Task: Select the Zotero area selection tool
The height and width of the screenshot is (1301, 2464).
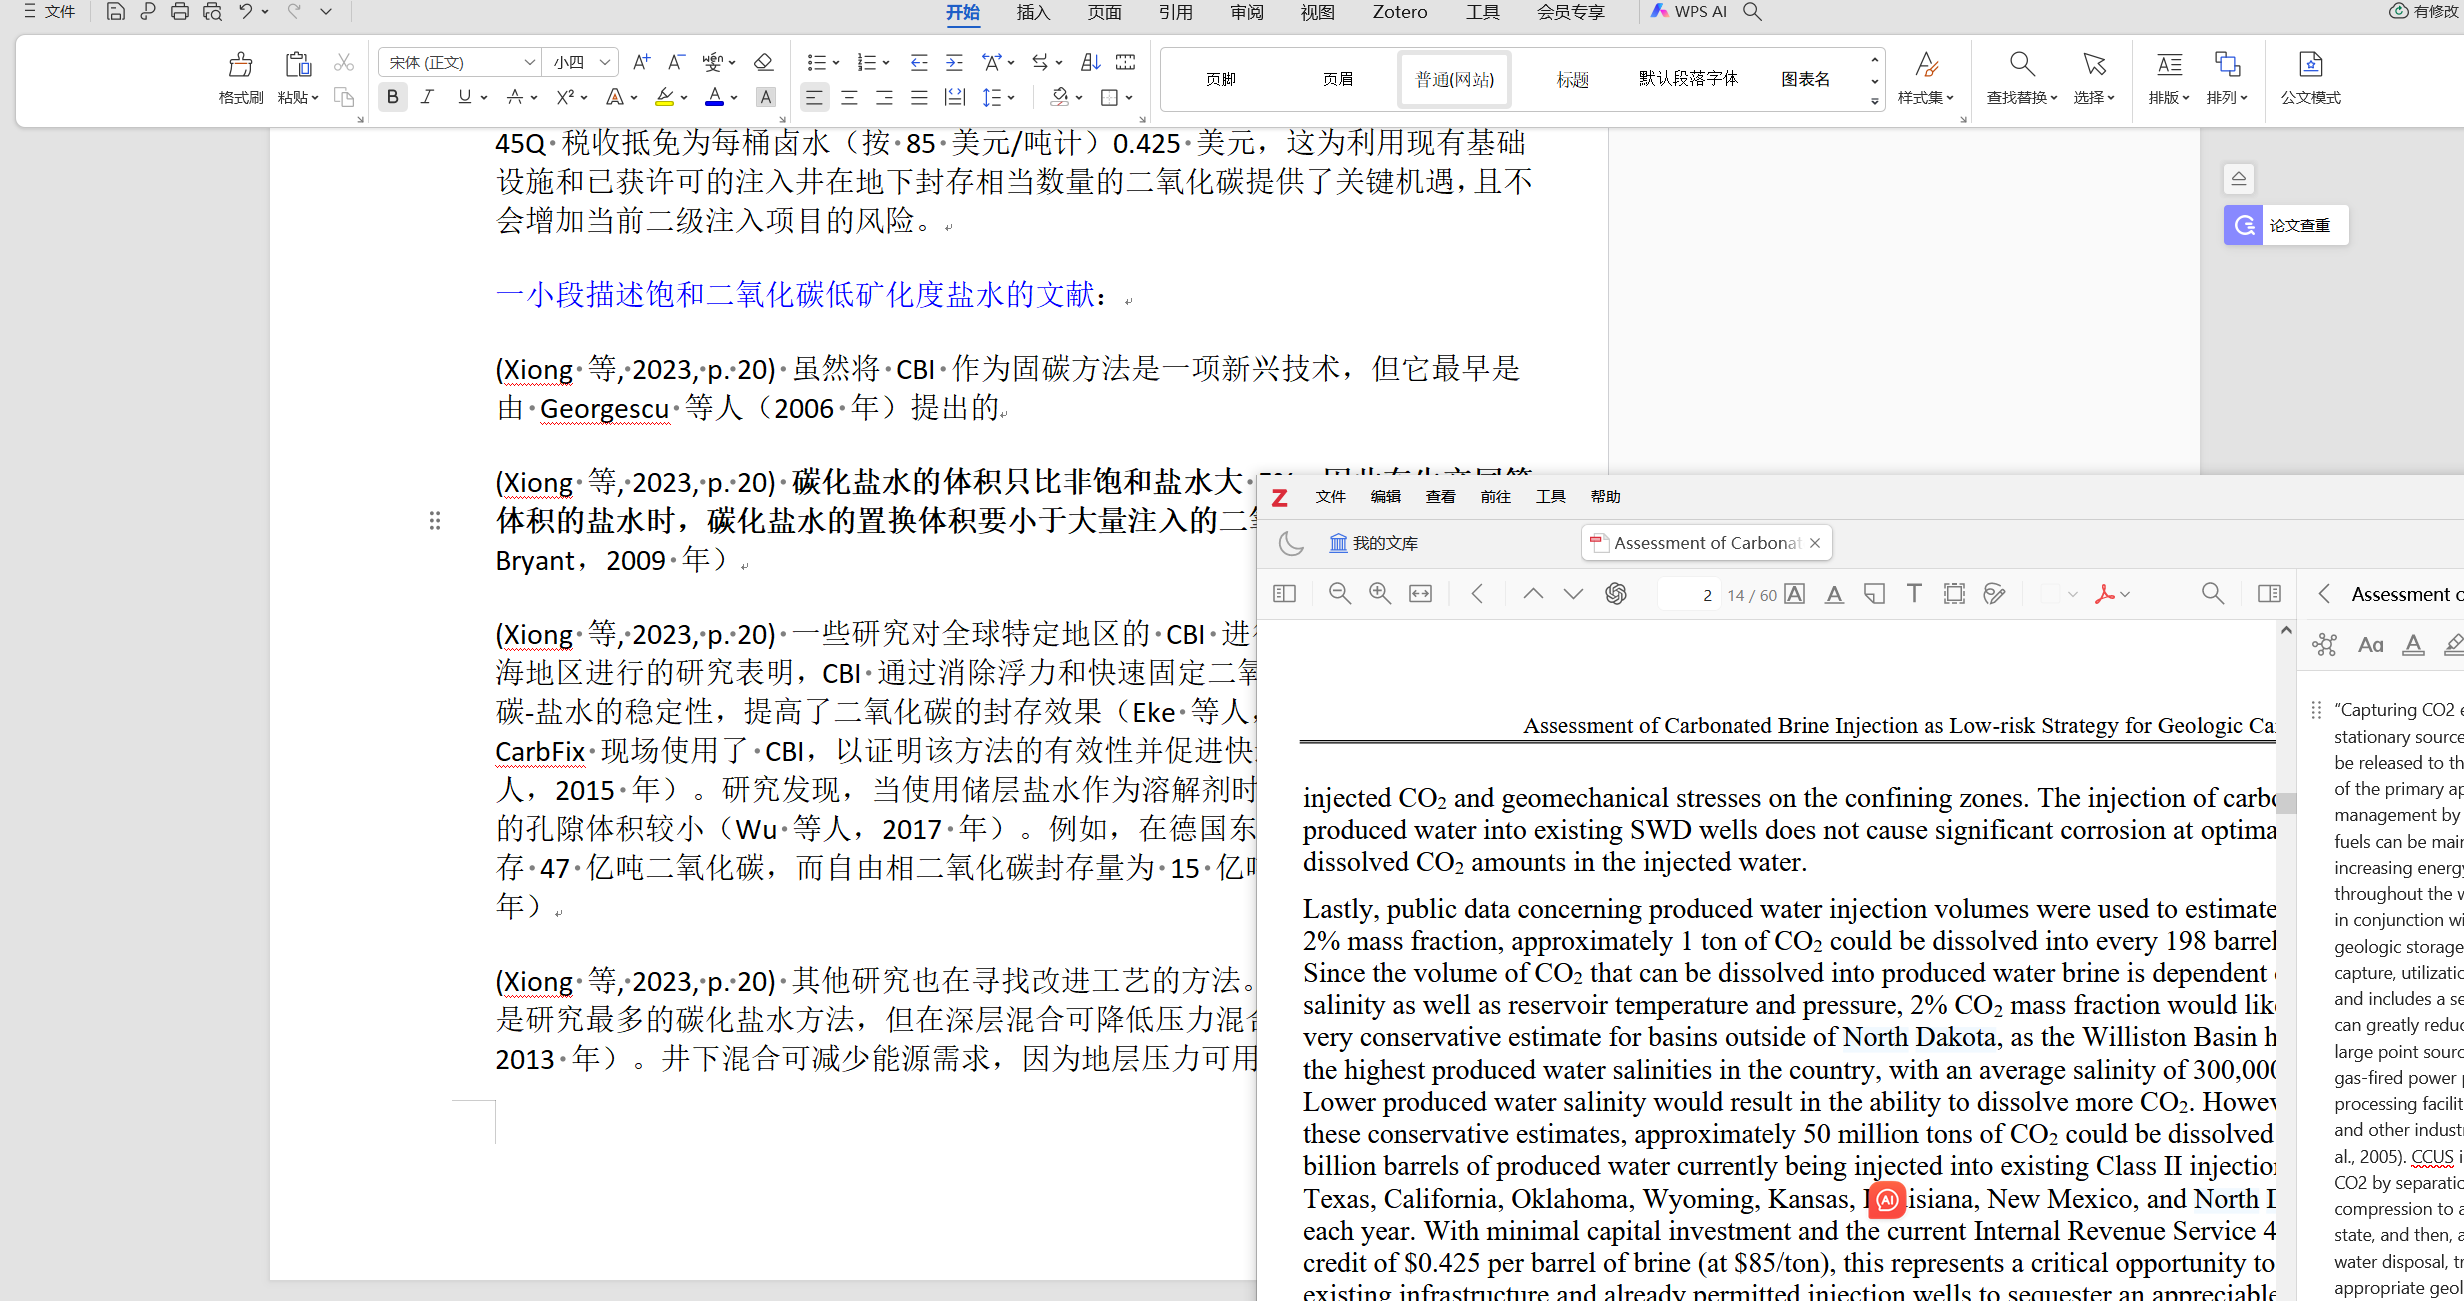Action: click(1954, 594)
